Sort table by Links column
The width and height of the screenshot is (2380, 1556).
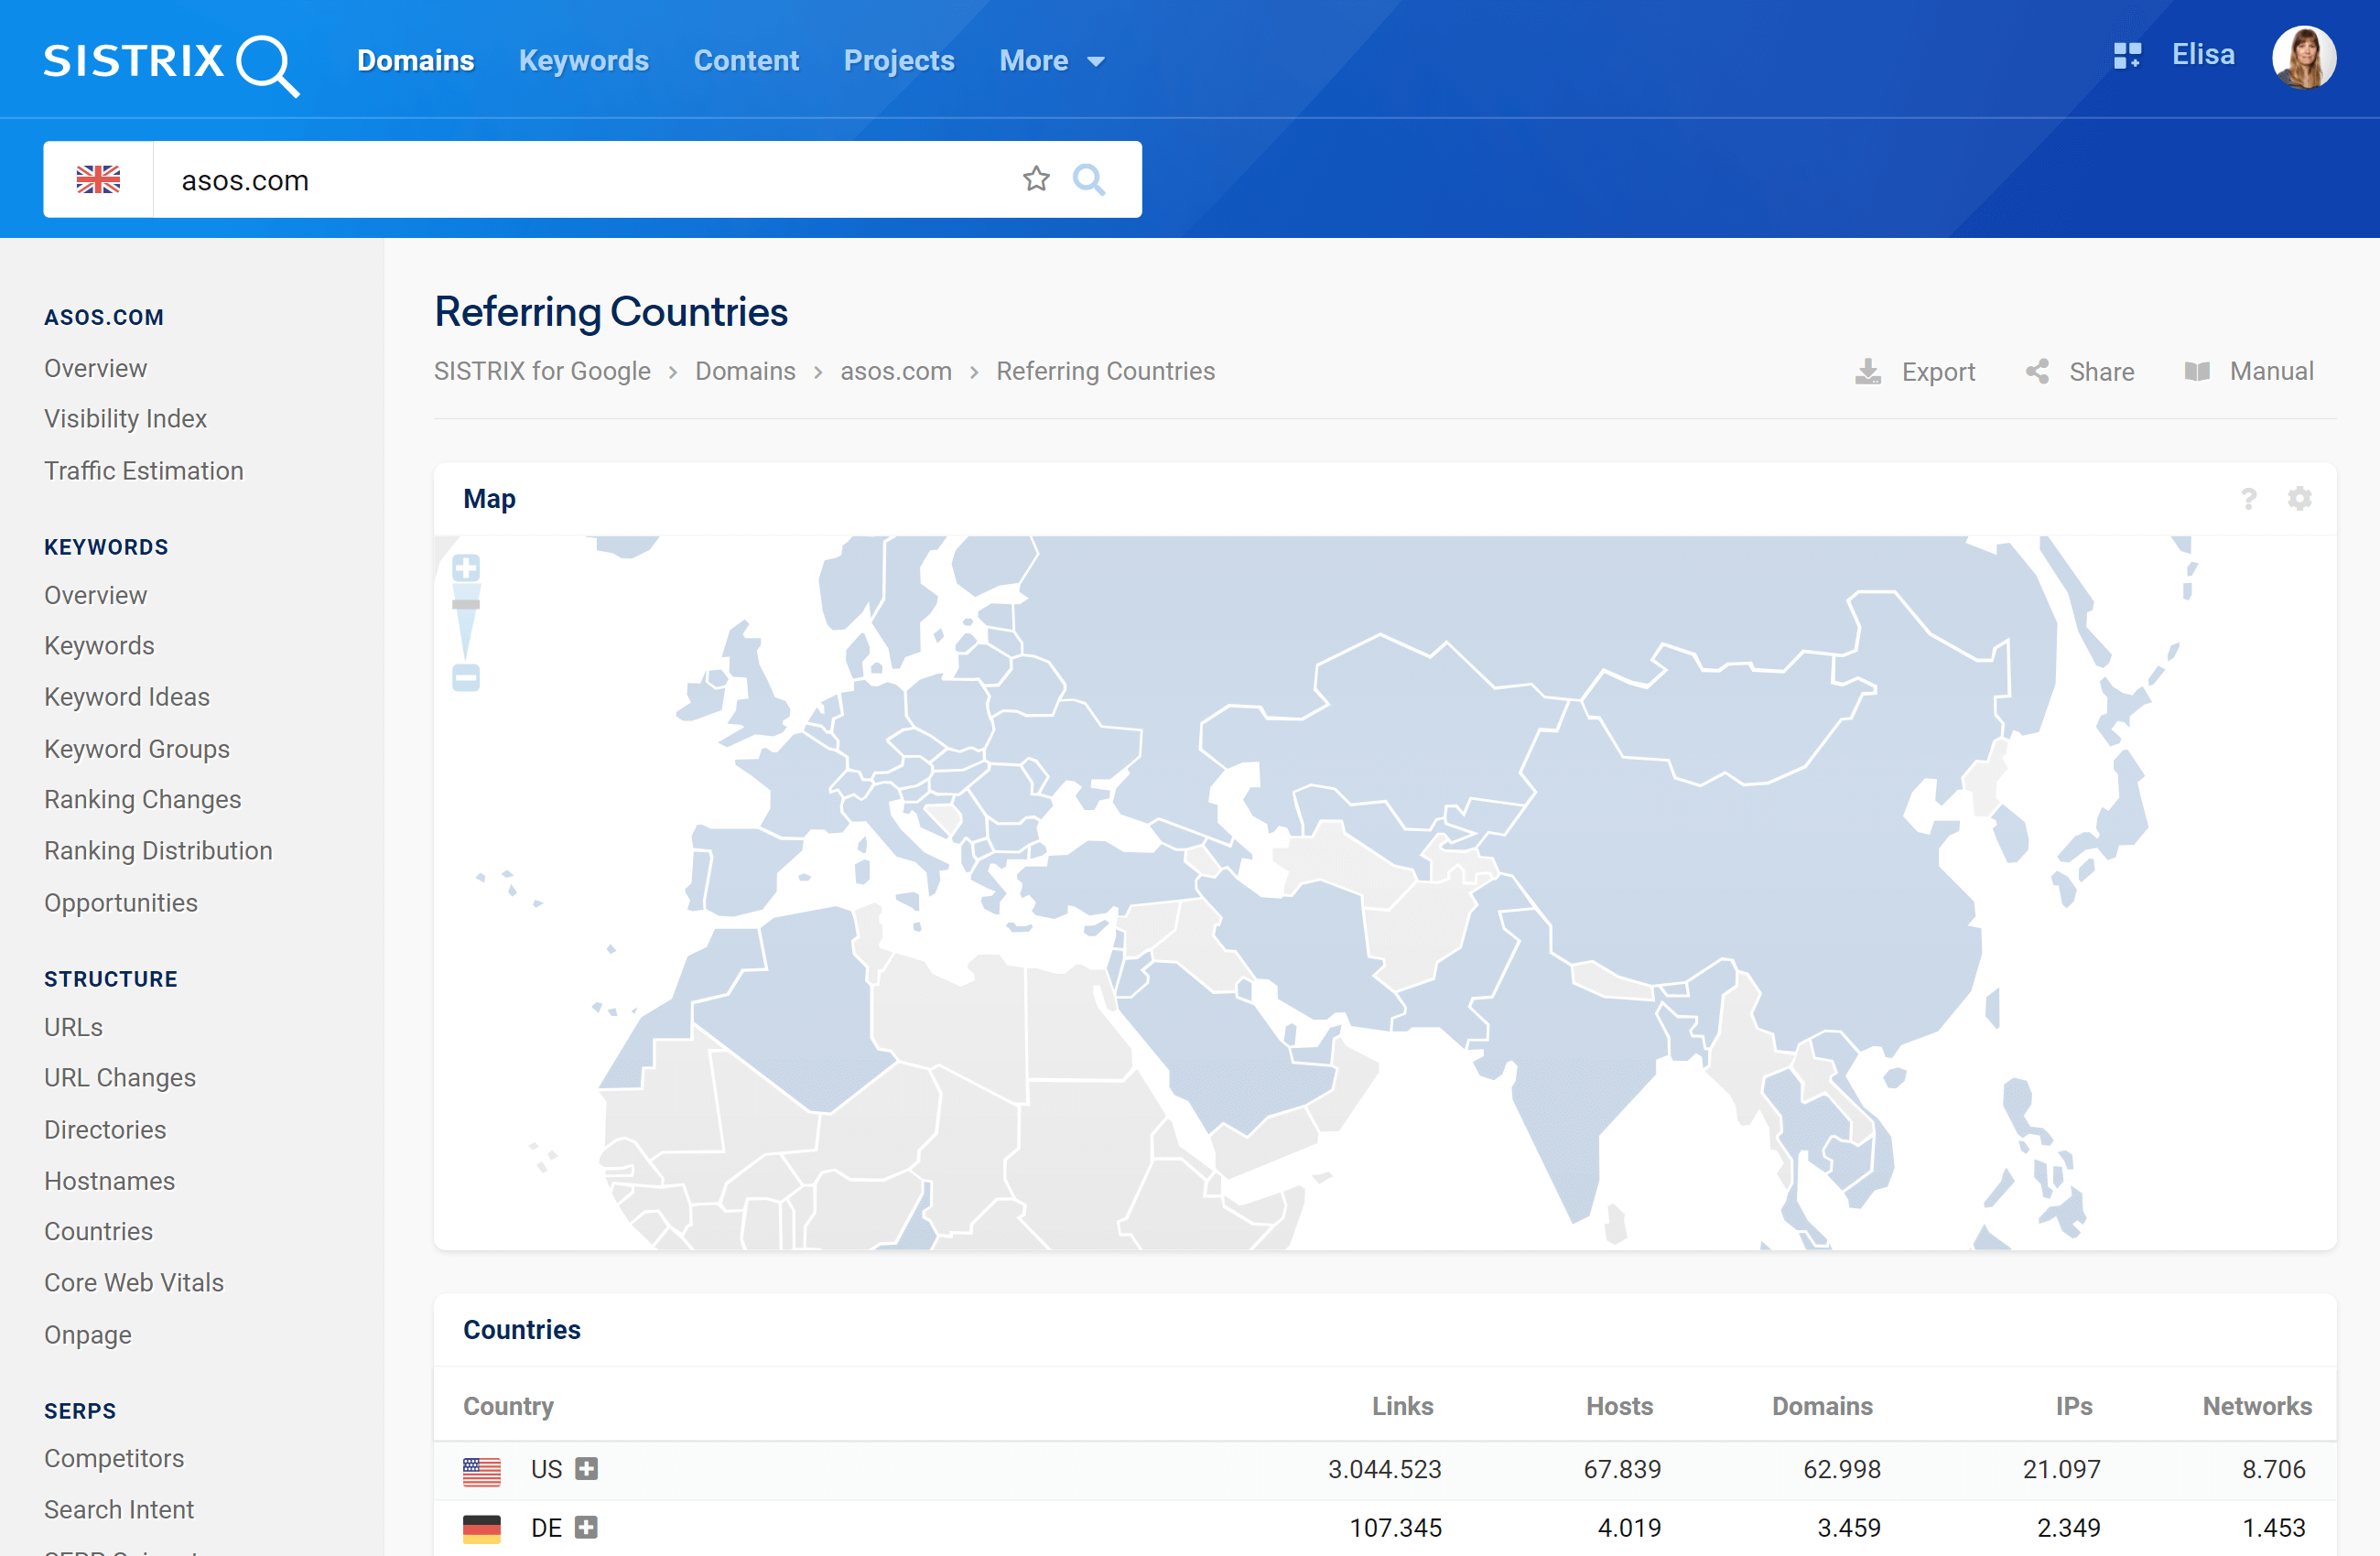1402,1406
